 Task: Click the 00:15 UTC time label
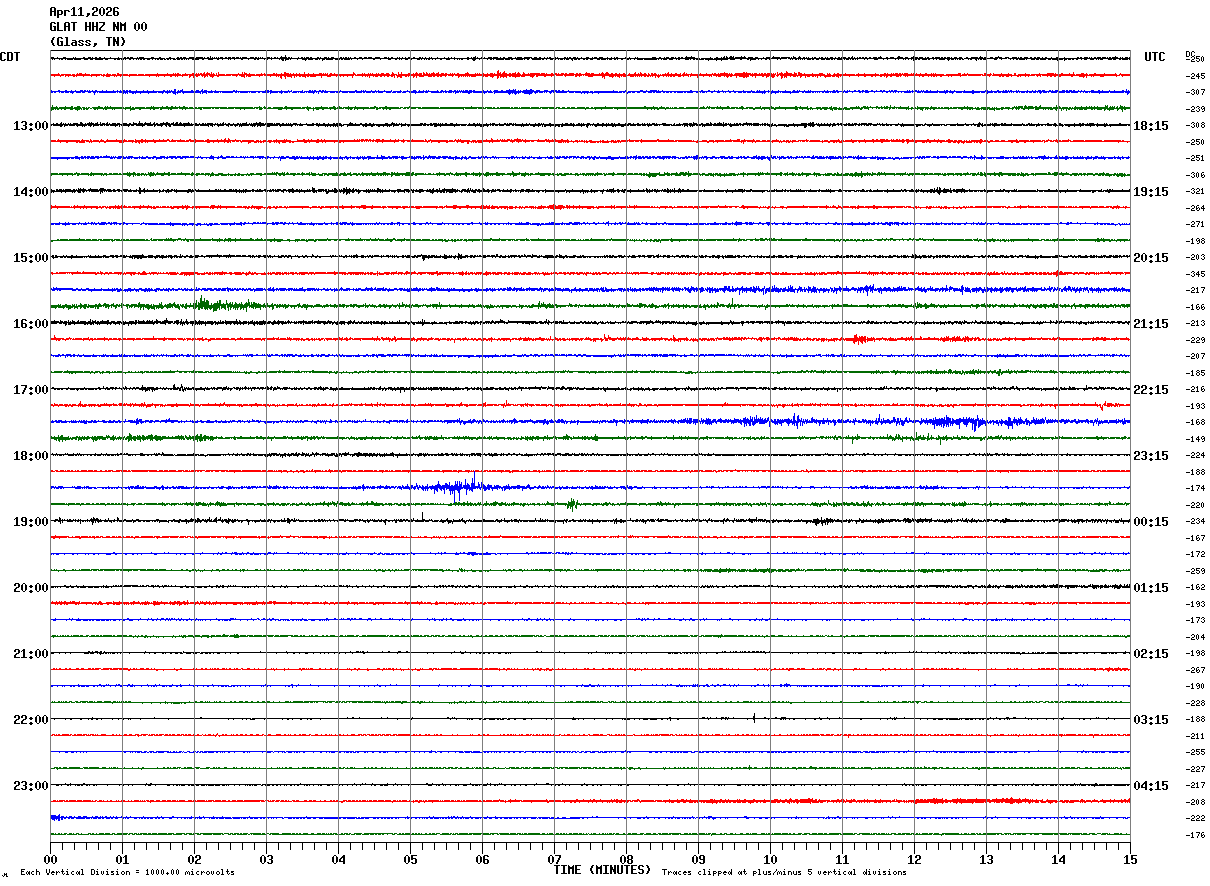[x=1151, y=522]
